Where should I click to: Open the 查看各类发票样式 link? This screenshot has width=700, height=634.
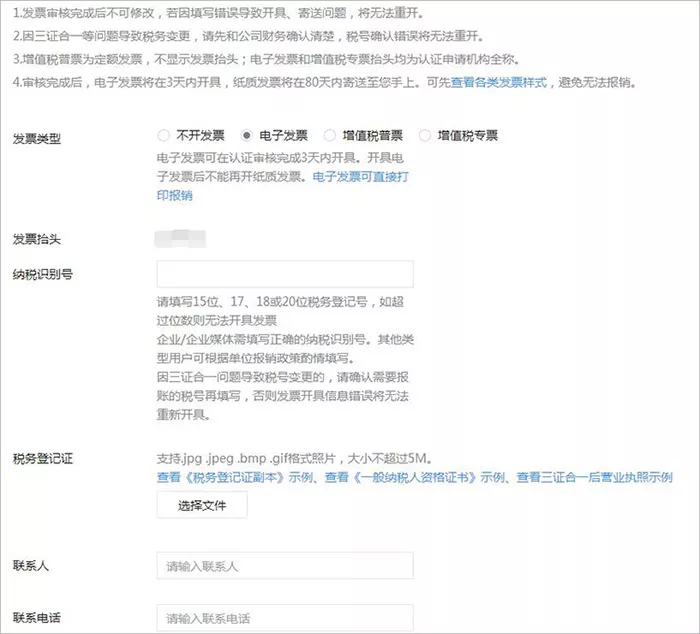pos(498,83)
